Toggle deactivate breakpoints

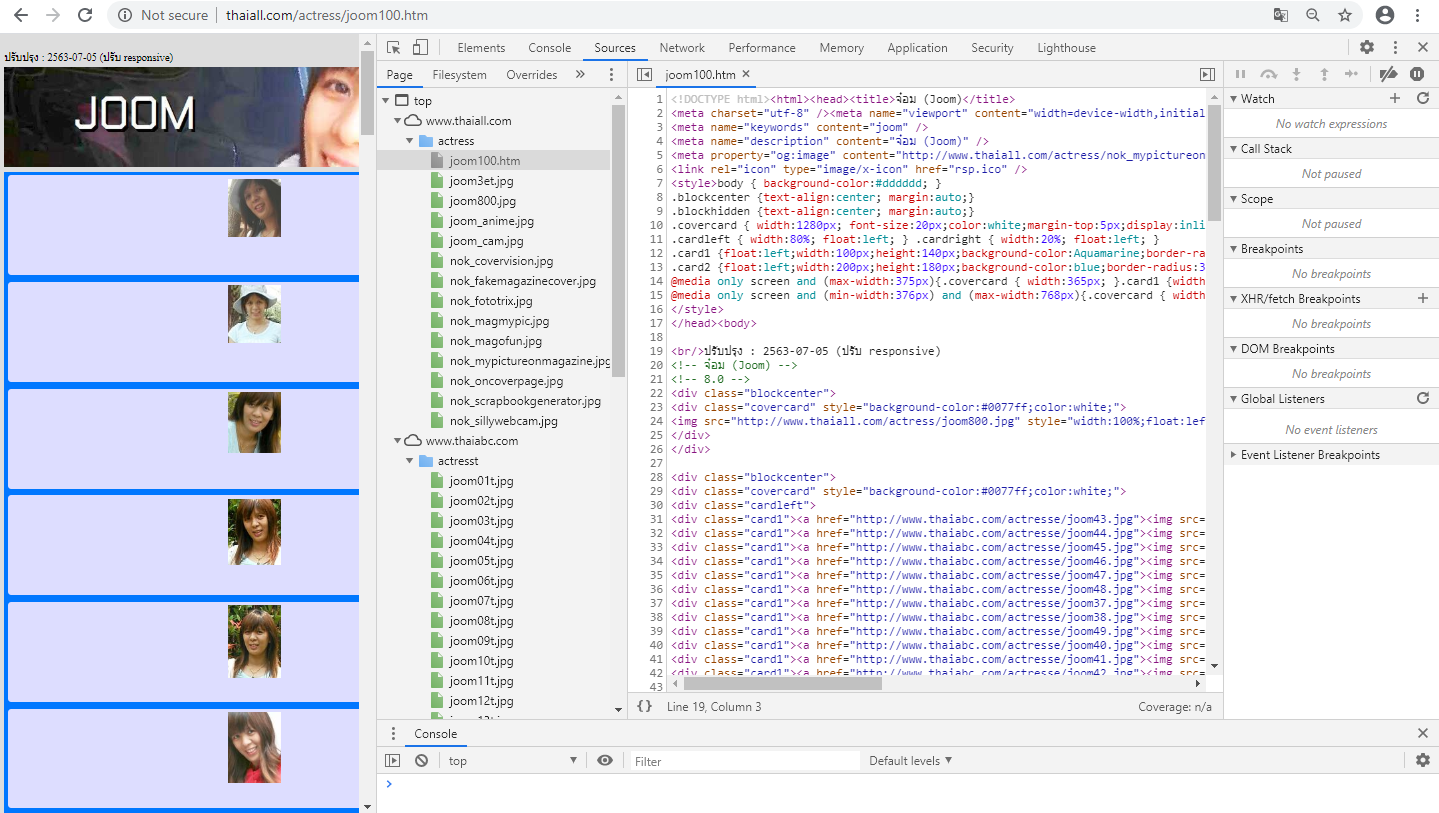click(1387, 74)
